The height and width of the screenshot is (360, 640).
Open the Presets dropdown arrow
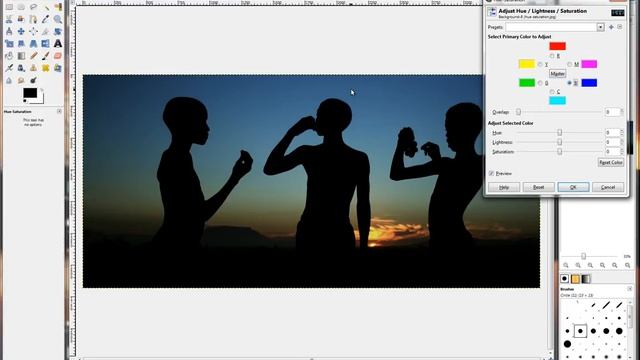click(600, 27)
